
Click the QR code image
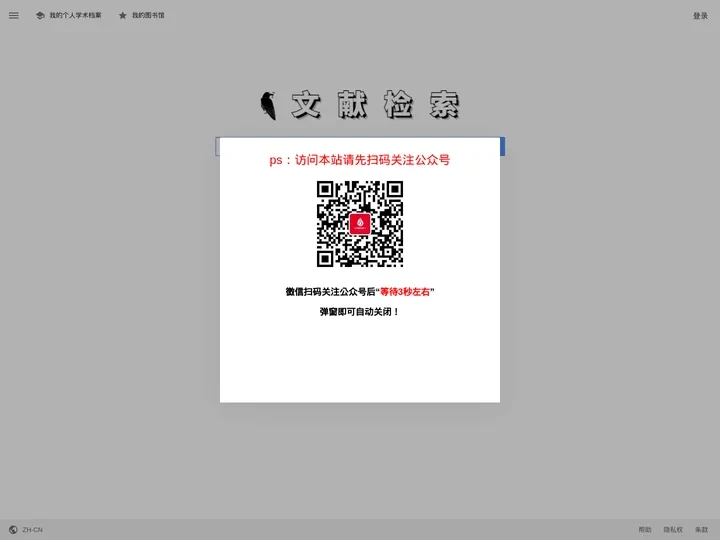(360, 224)
